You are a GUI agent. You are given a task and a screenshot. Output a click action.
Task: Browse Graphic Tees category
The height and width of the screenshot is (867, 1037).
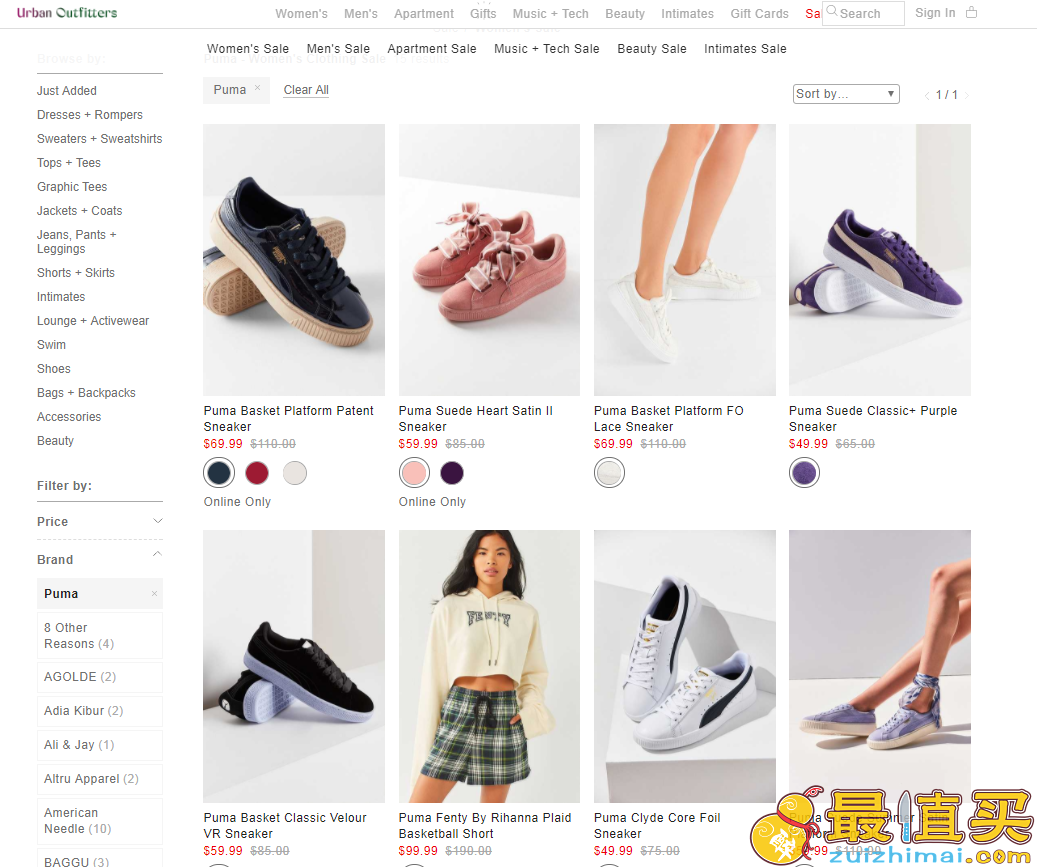tap(72, 187)
